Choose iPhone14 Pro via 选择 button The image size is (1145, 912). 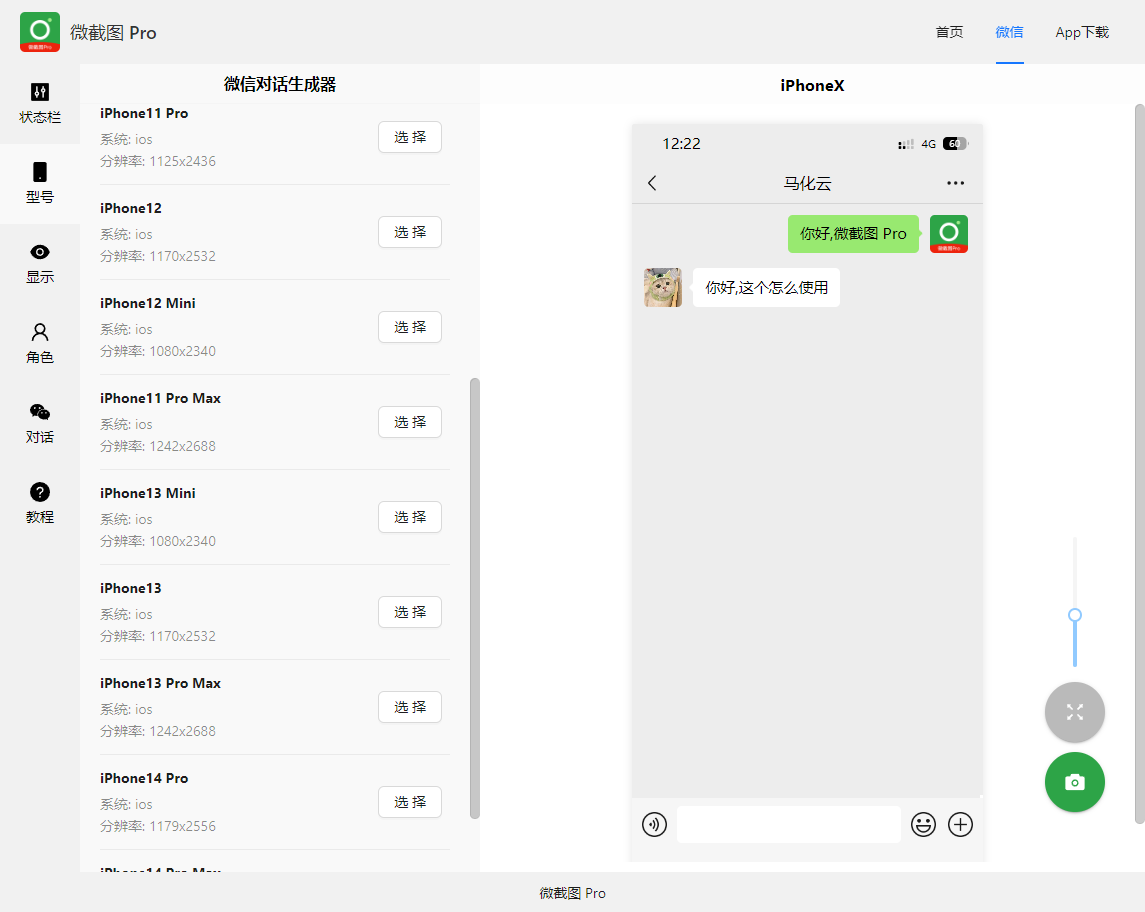tap(410, 802)
